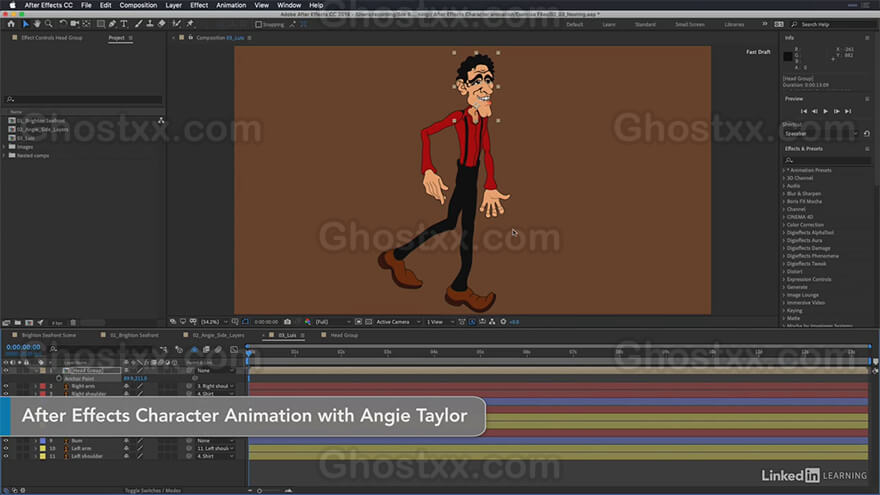Jump to first frame in Preview
The width and height of the screenshot is (880, 495).
[804, 112]
